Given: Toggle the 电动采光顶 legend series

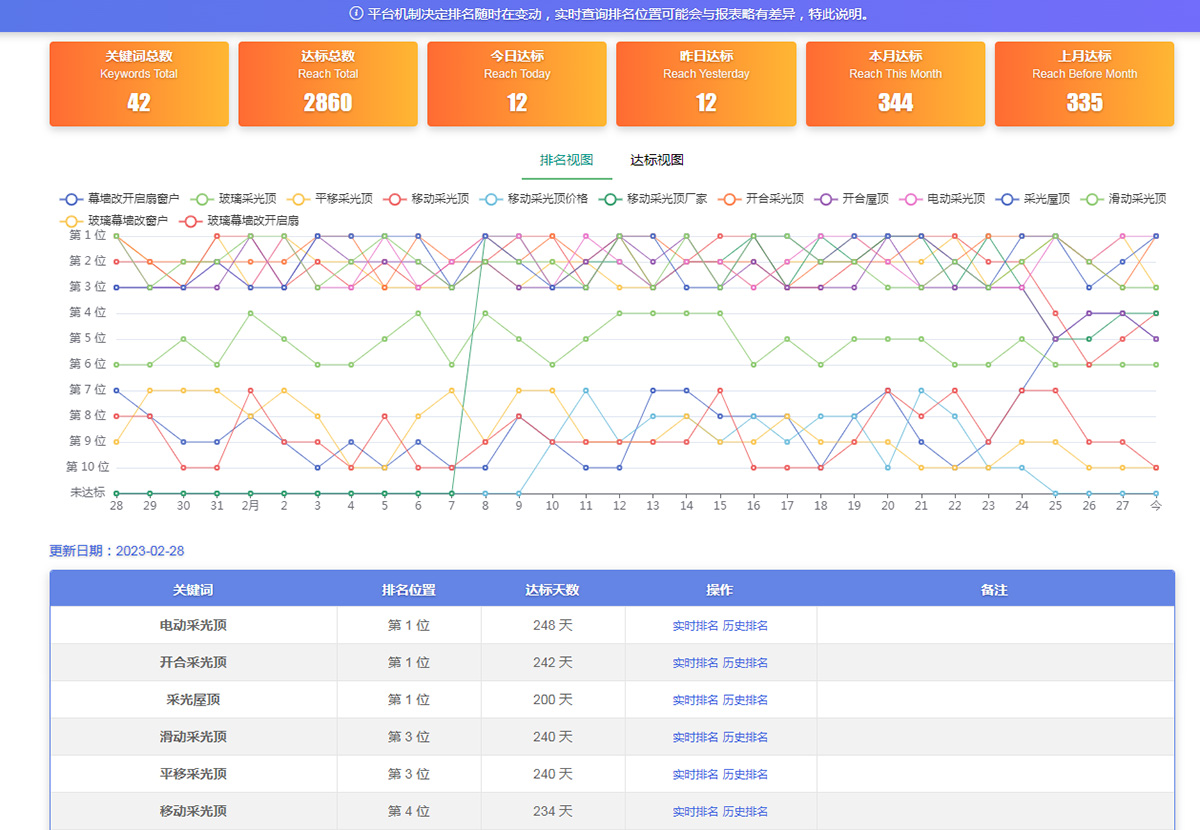Looking at the screenshot, I should [x=943, y=199].
